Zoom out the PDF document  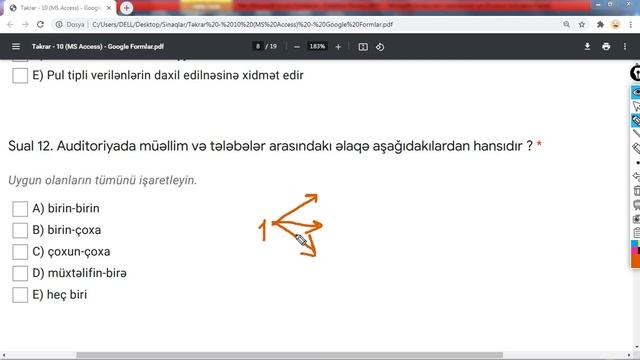click(x=297, y=47)
